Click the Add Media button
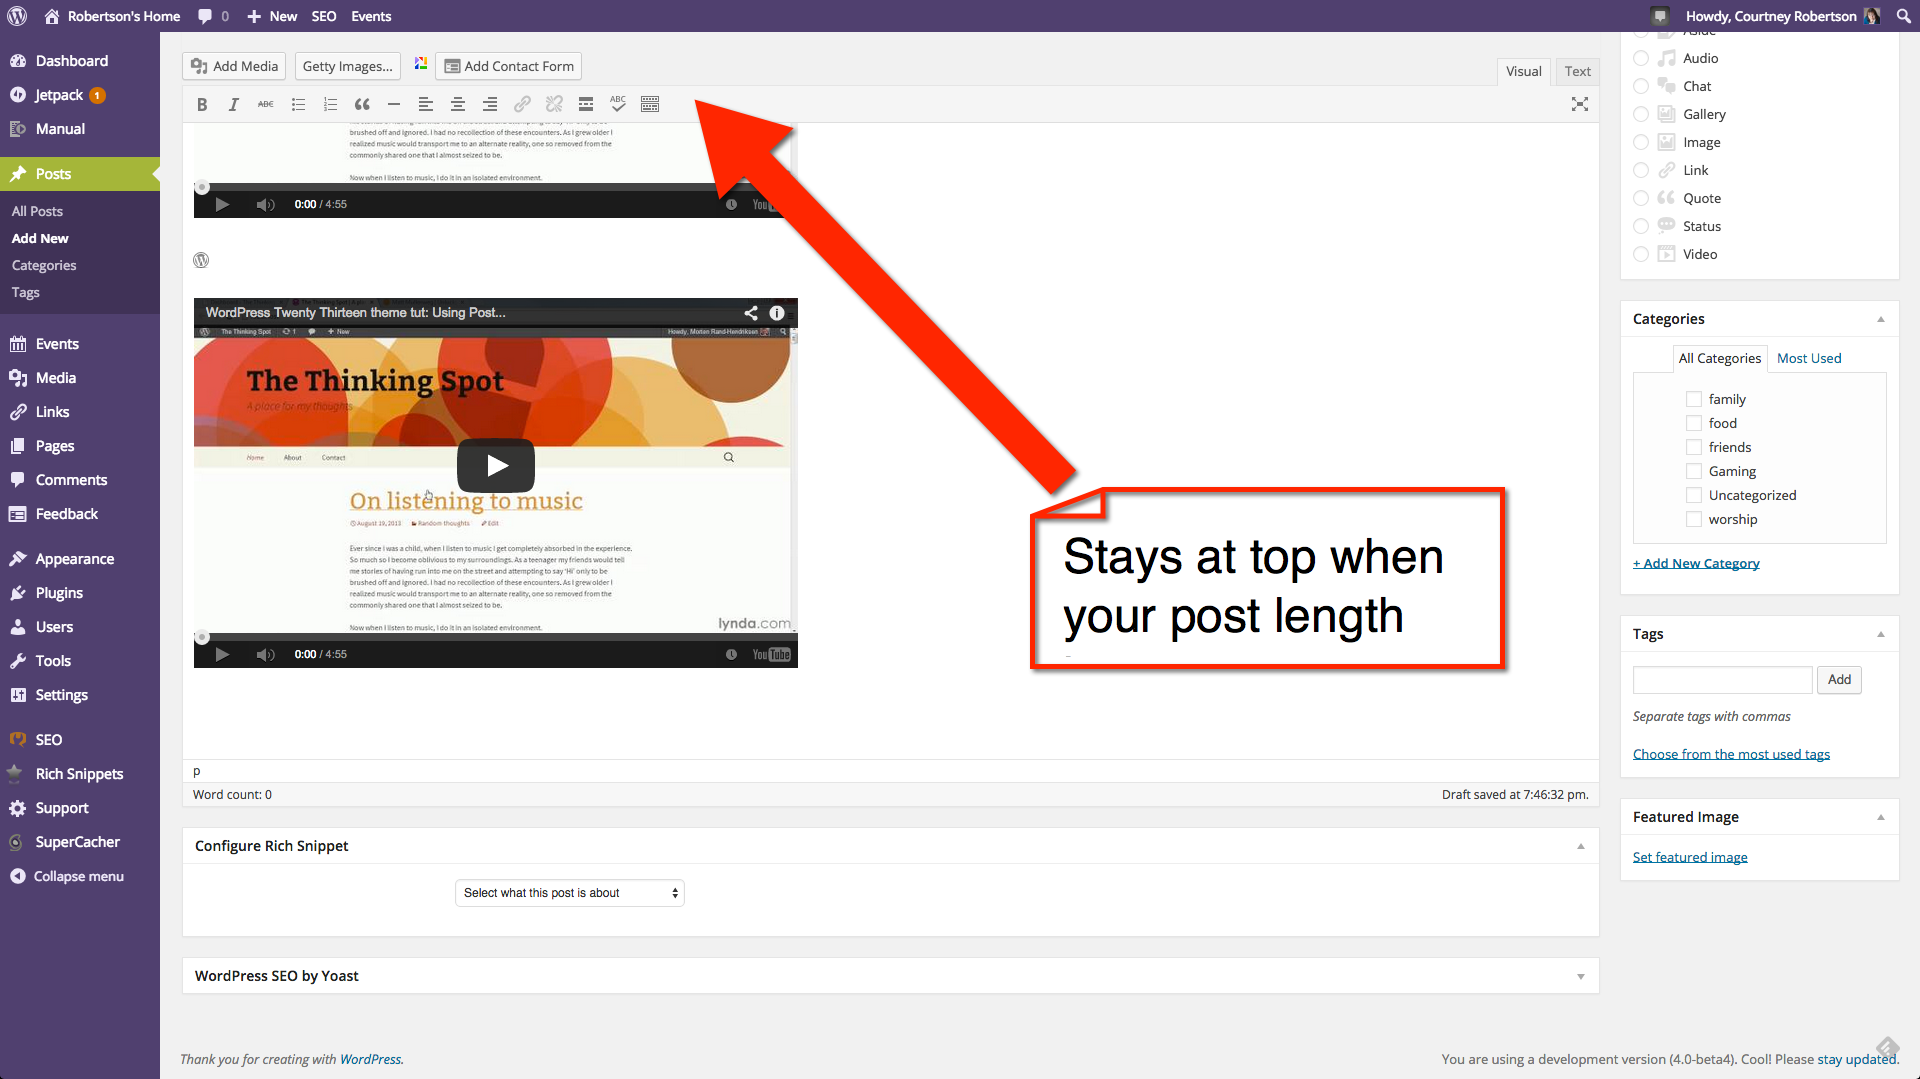1920x1079 pixels. pos(234,66)
